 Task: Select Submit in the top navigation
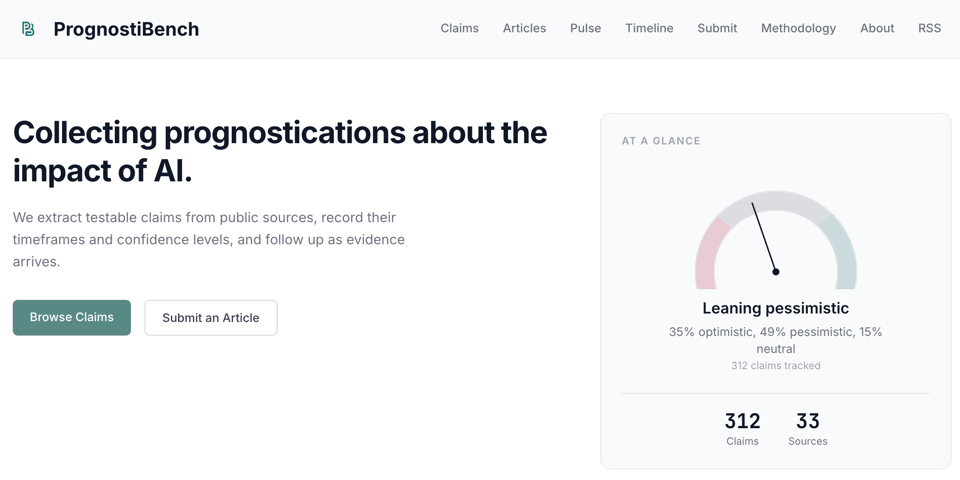click(717, 28)
